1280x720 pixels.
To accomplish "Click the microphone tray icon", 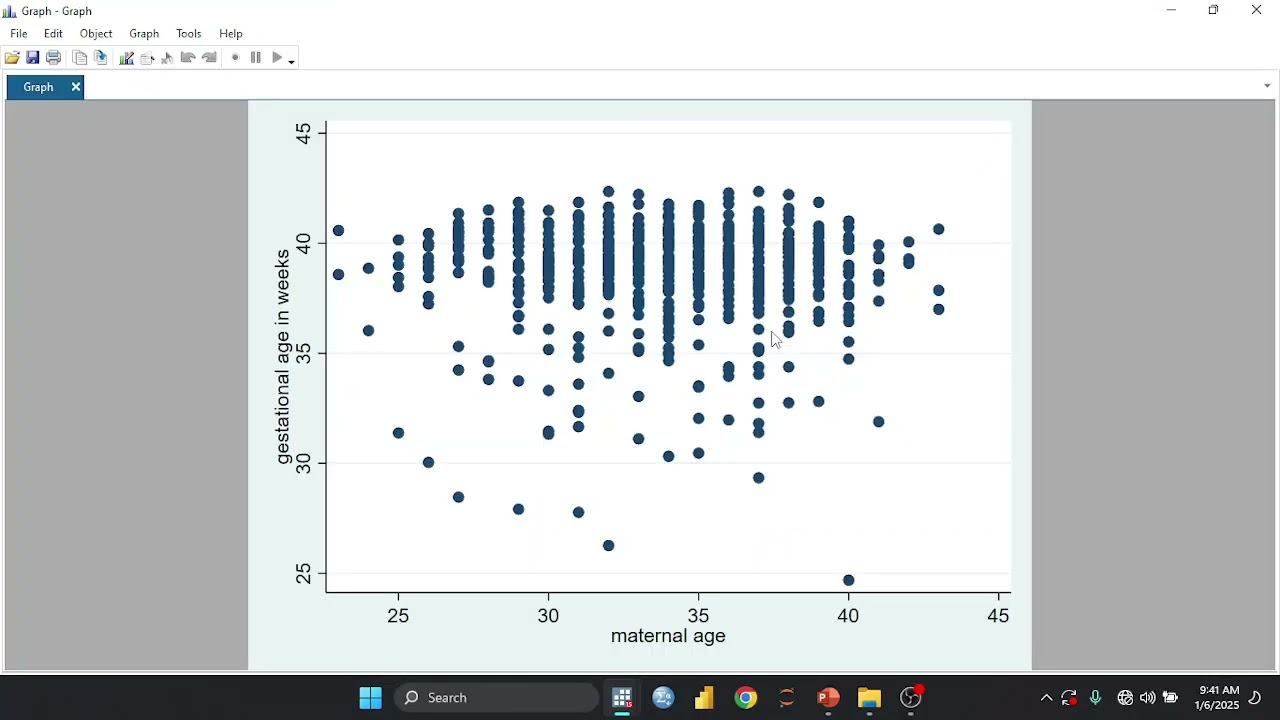I will (1096, 698).
